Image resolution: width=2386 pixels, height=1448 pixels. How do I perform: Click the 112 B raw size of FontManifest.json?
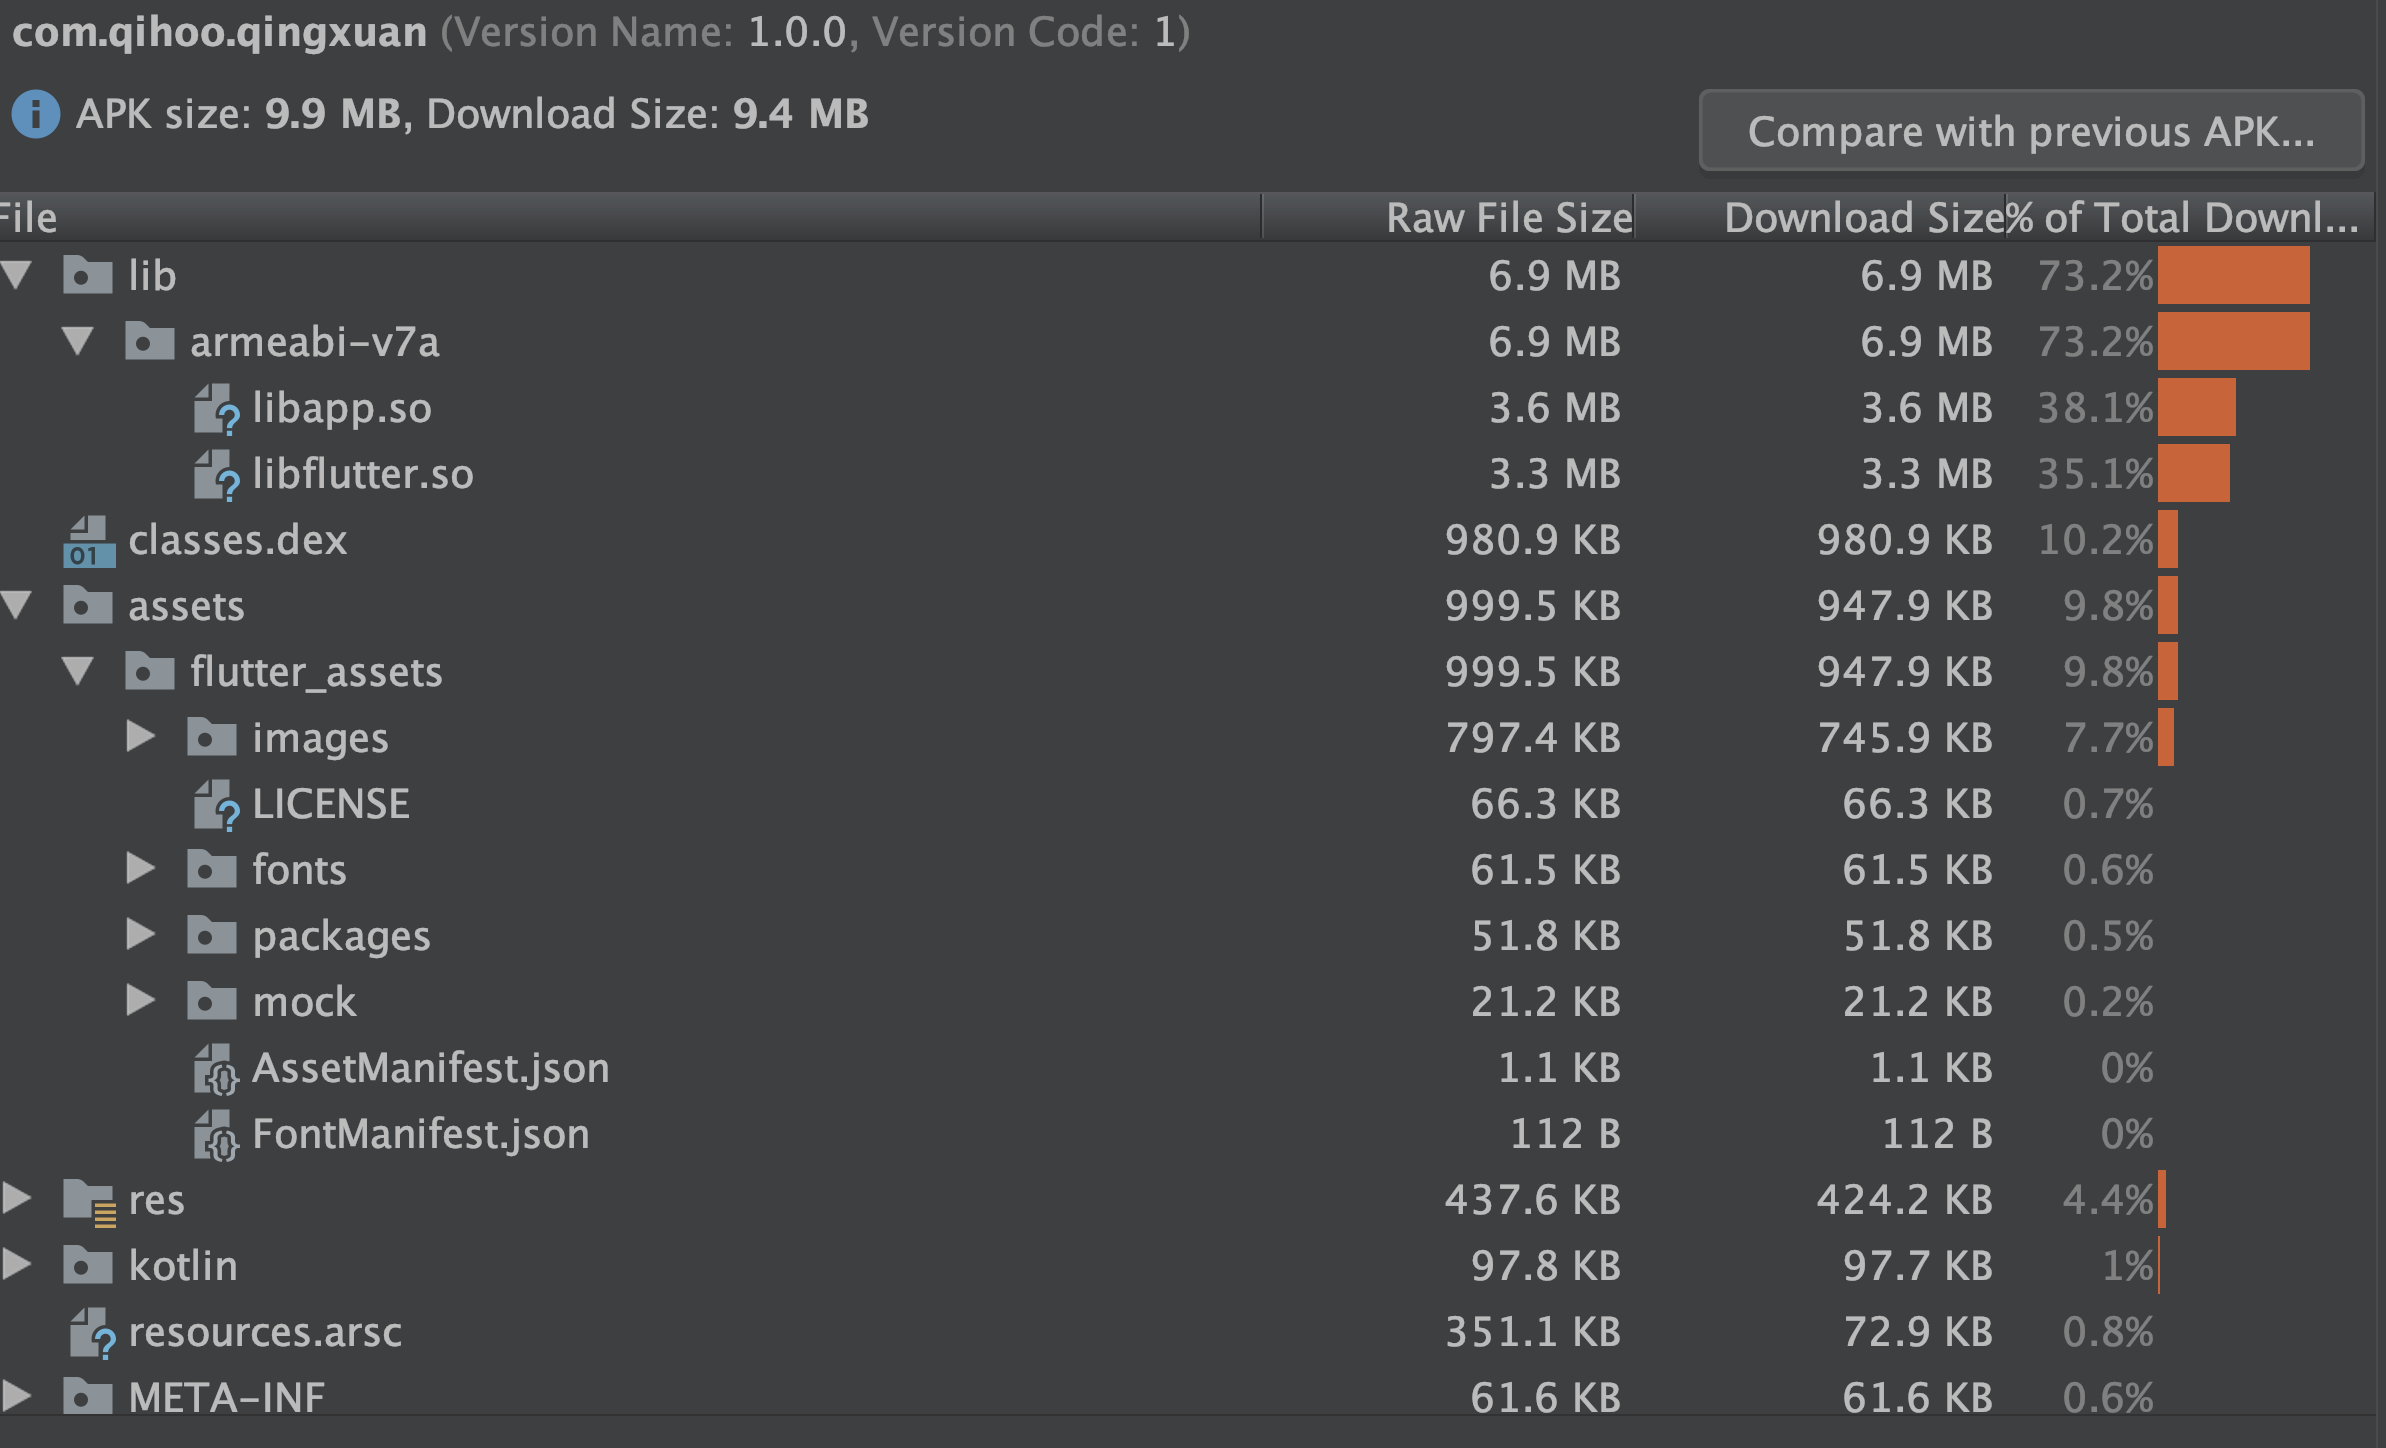(1565, 1134)
